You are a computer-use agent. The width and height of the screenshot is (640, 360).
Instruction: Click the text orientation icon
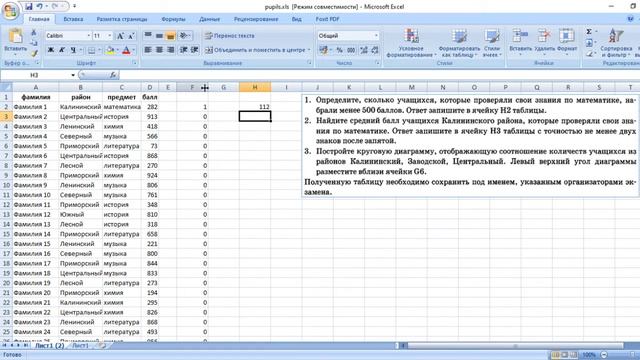point(184,36)
